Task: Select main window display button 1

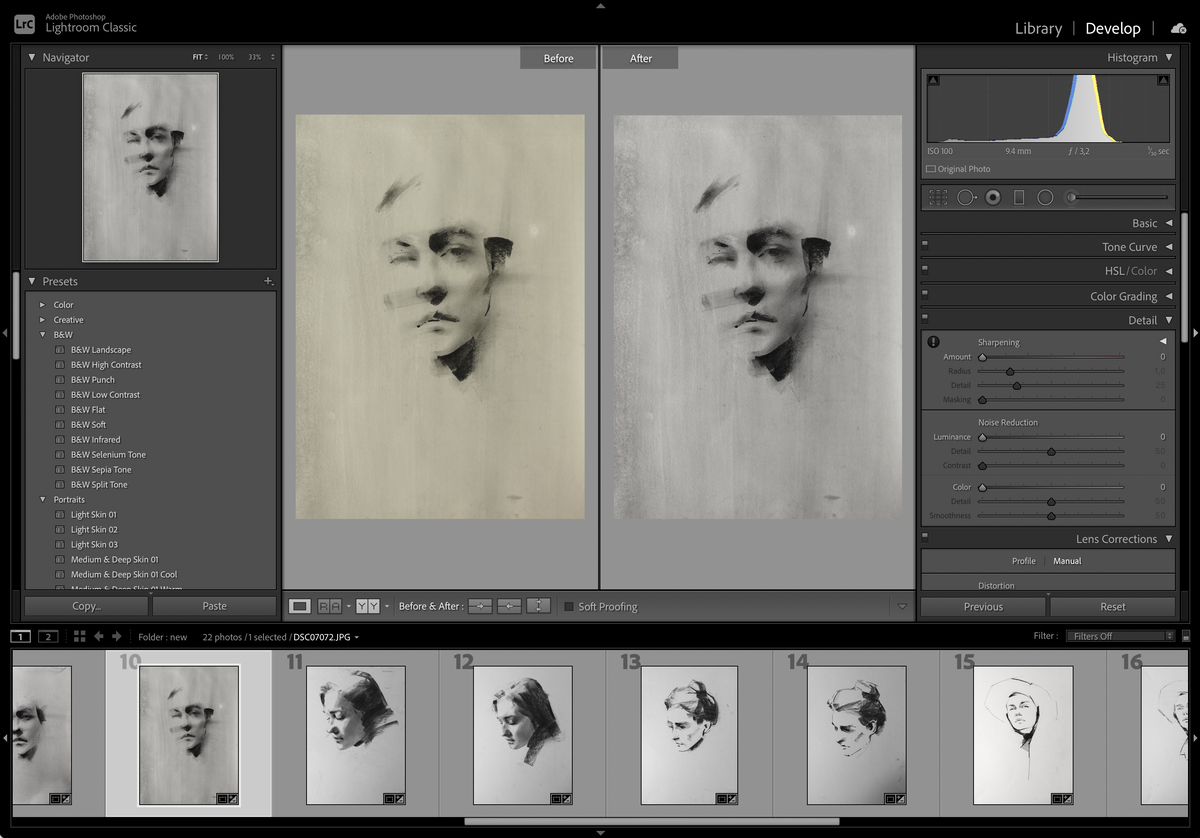Action: 21,636
